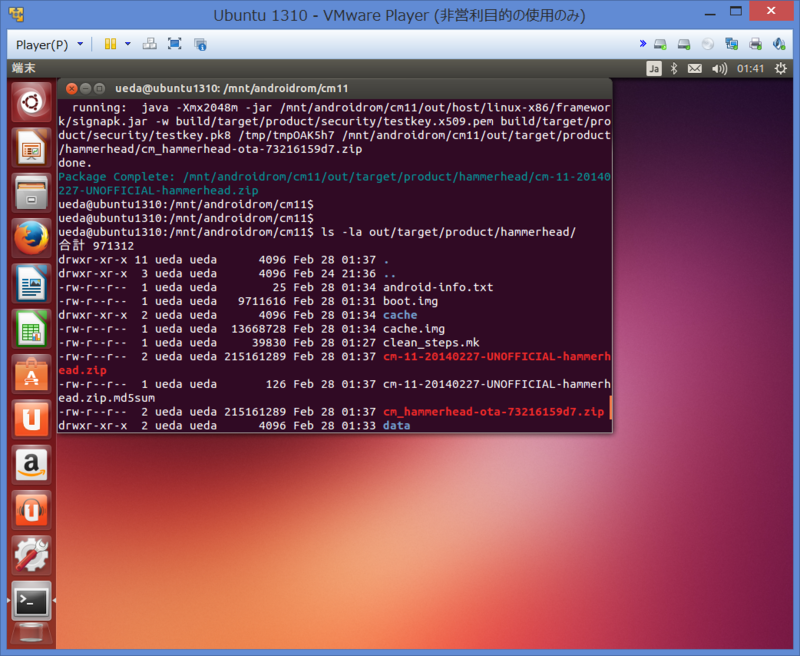Image resolution: width=800 pixels, height=656 pixels.
Task: Click cache directory name in listing
Action: point(400,315)
